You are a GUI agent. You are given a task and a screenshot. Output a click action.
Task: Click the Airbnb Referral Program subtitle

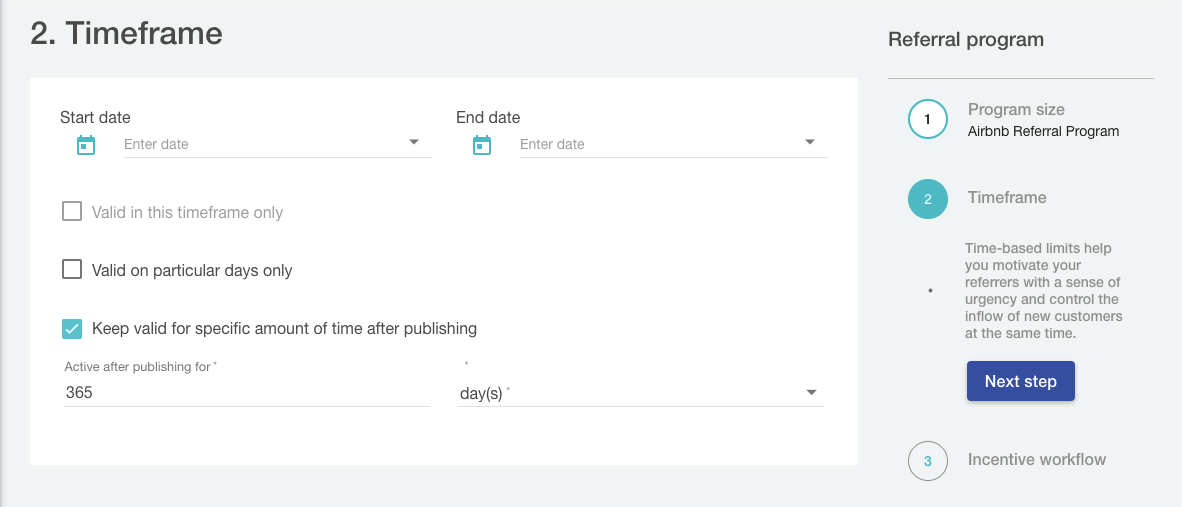click(x=1043, y=131)
